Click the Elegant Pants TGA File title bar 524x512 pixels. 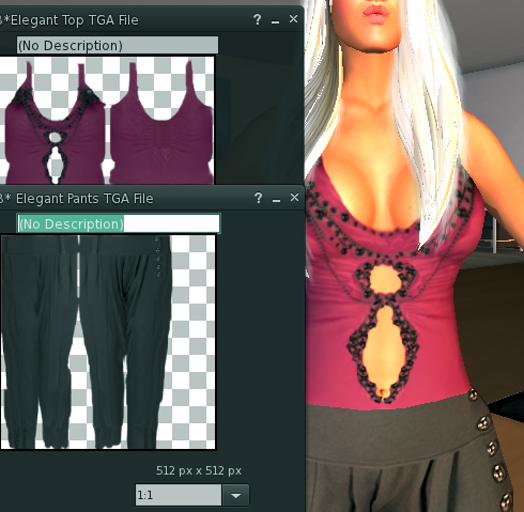click(x=151, y=199)
